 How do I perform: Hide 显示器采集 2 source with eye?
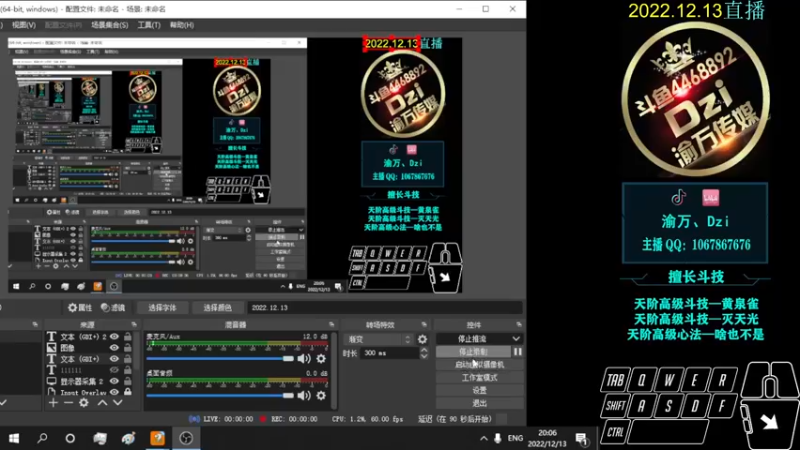pos(114,381)
